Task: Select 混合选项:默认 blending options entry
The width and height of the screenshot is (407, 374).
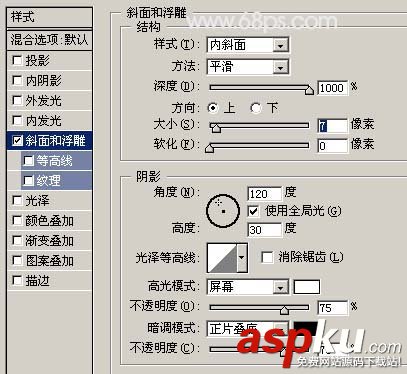Action: (x=49, y=40)
